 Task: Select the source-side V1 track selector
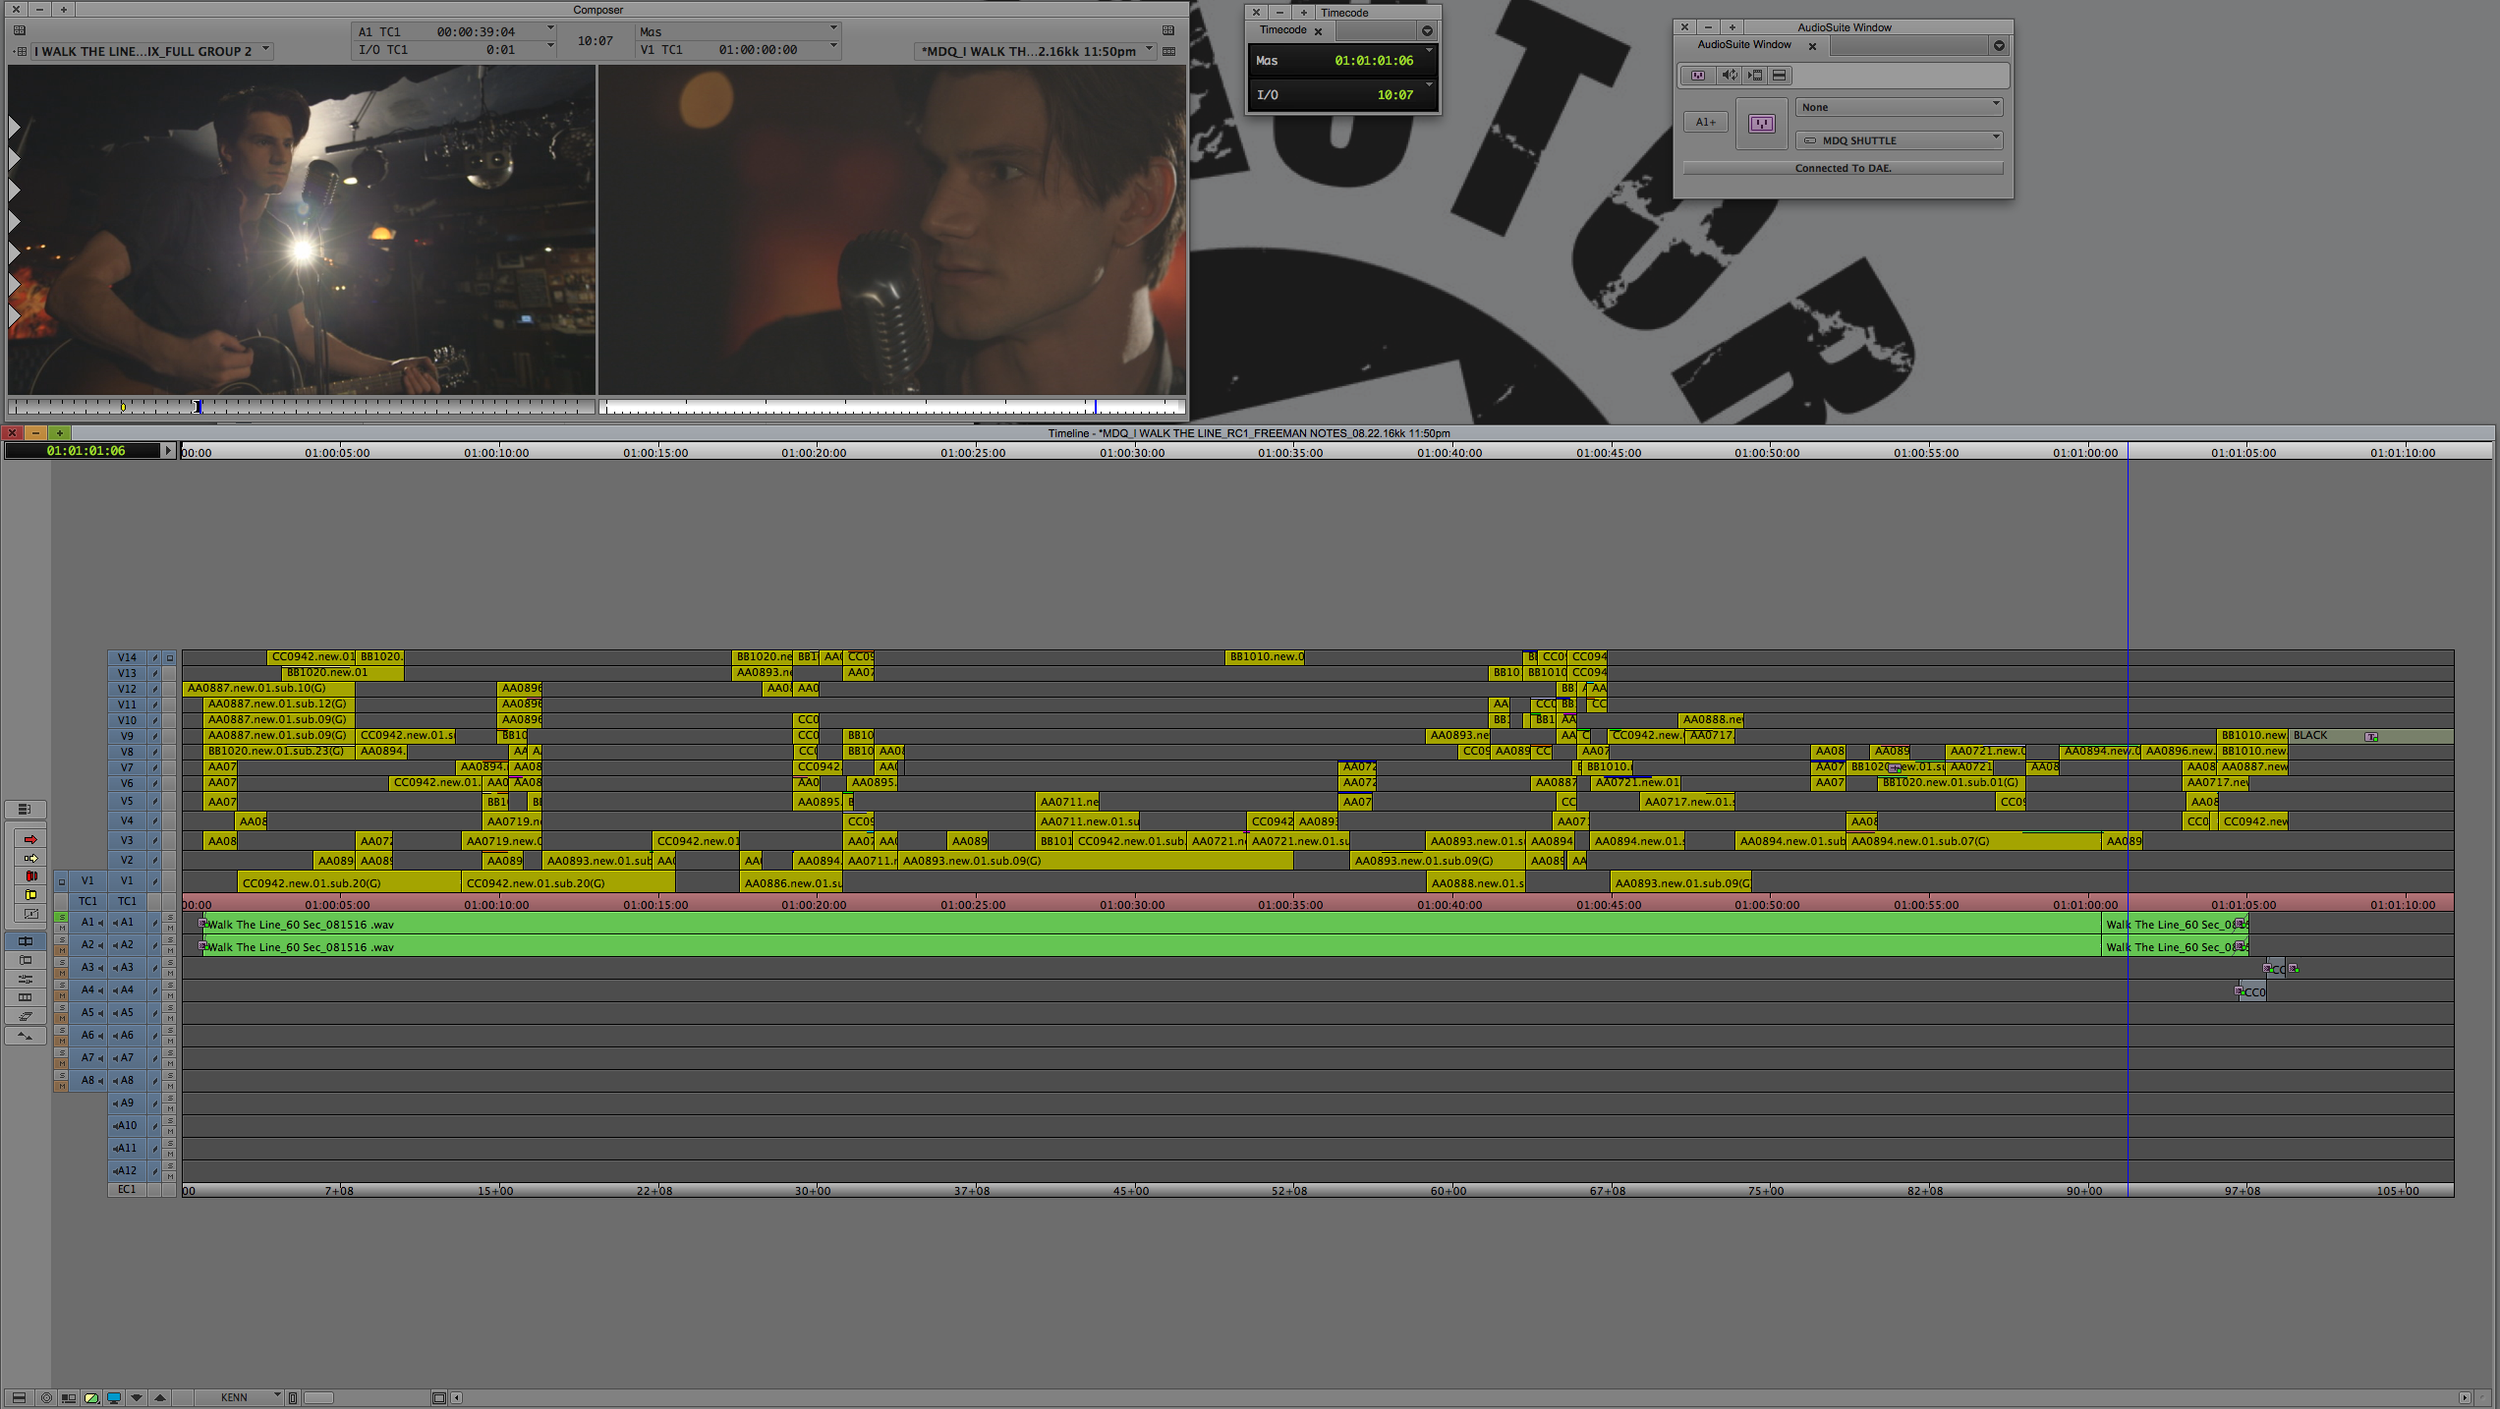pos(87,881)
